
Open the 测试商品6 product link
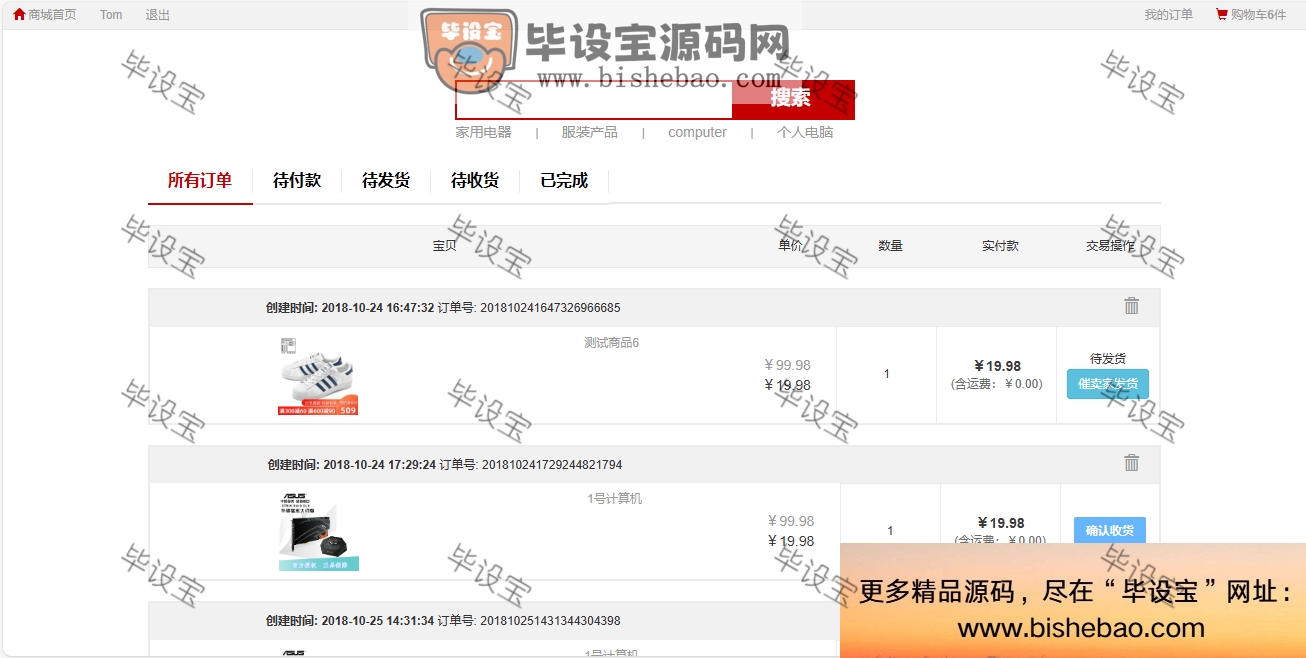pyautogui.click(x=612, y=343)
